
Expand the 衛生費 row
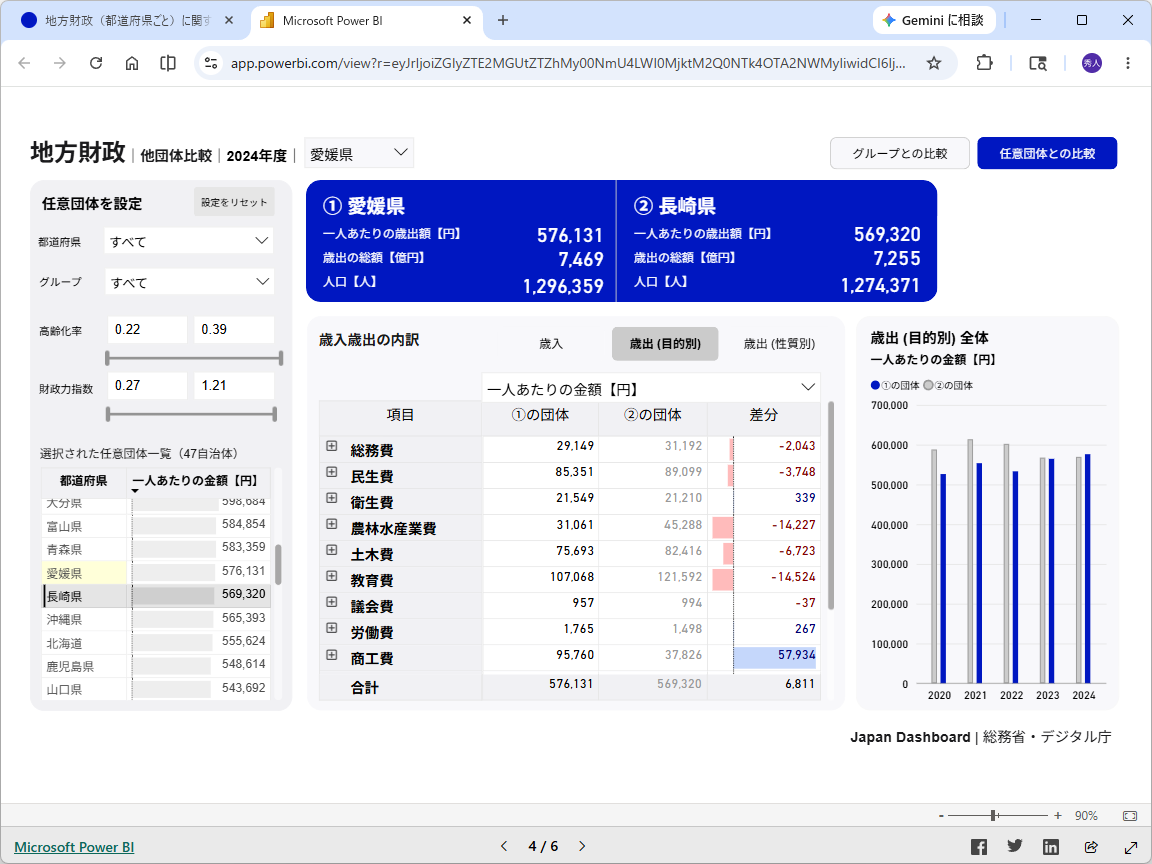(x=331, y=498)
